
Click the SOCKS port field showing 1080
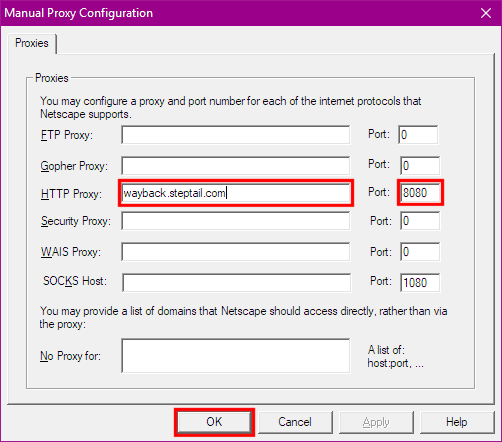click(420, 283)
